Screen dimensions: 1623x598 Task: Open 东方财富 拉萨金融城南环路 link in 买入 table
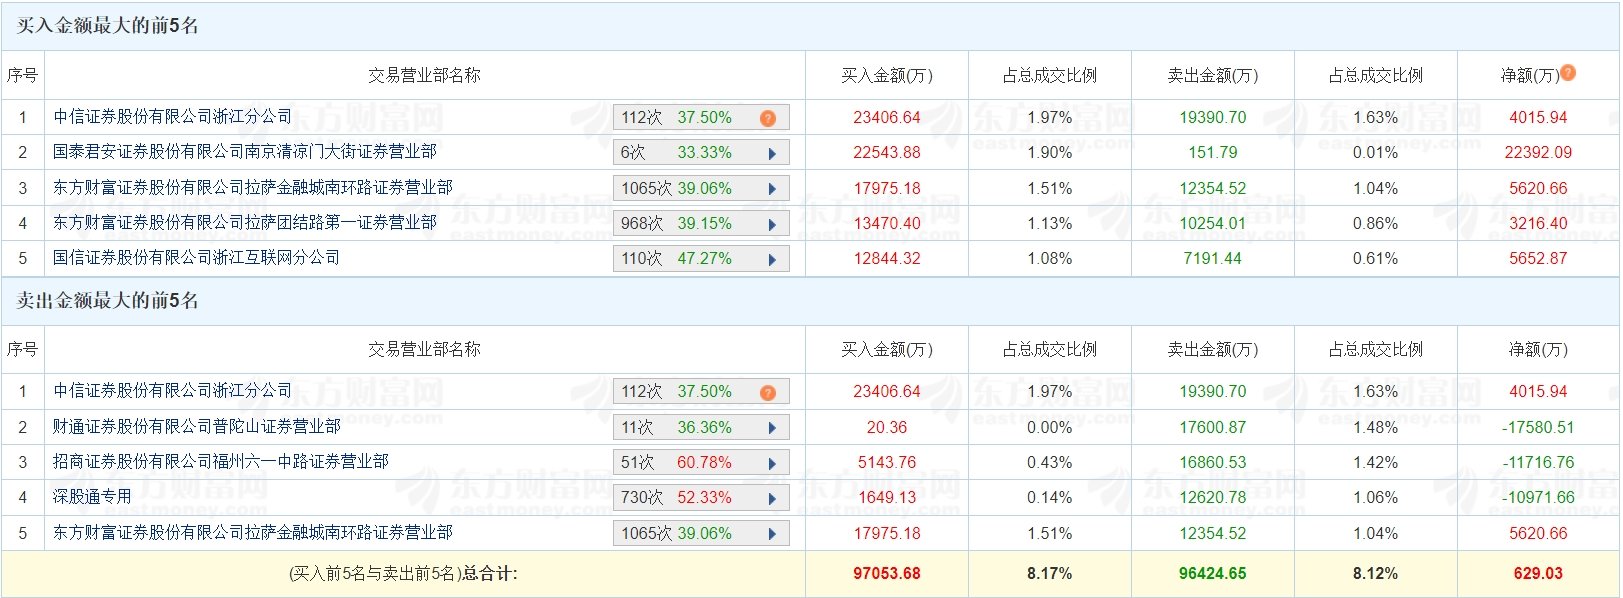(x=253, y=188)
